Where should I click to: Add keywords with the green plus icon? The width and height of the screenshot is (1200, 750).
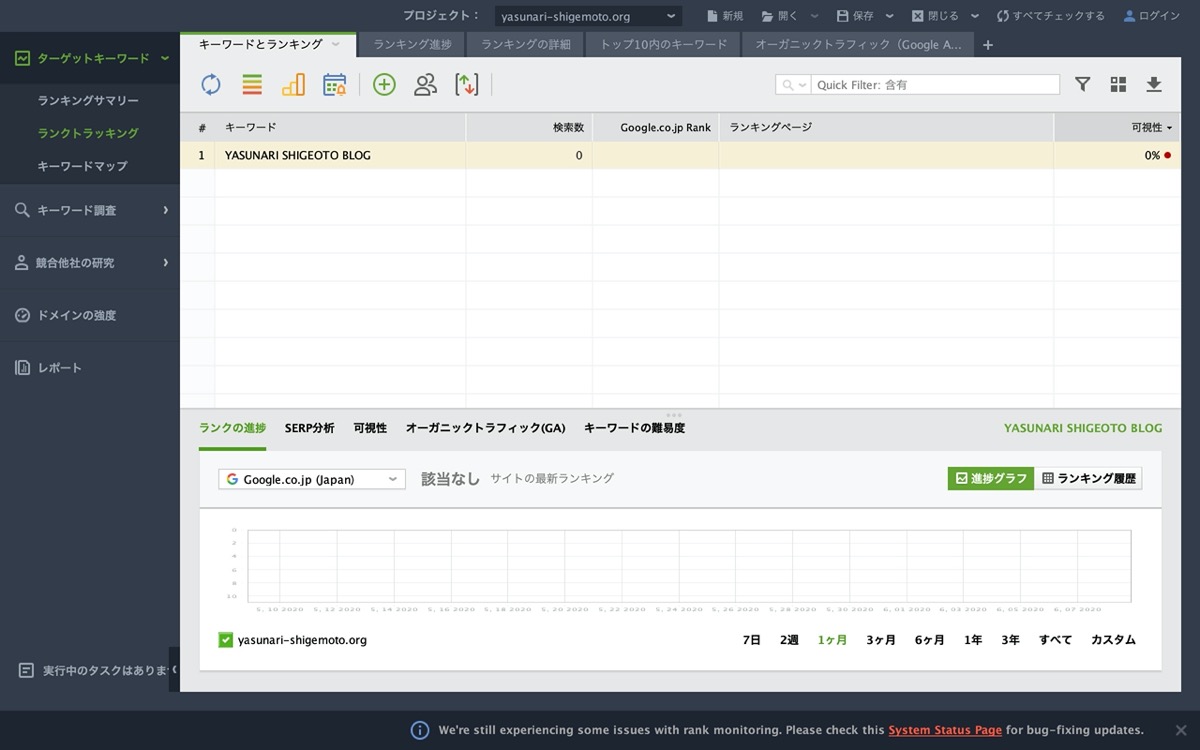pos(384,85)
